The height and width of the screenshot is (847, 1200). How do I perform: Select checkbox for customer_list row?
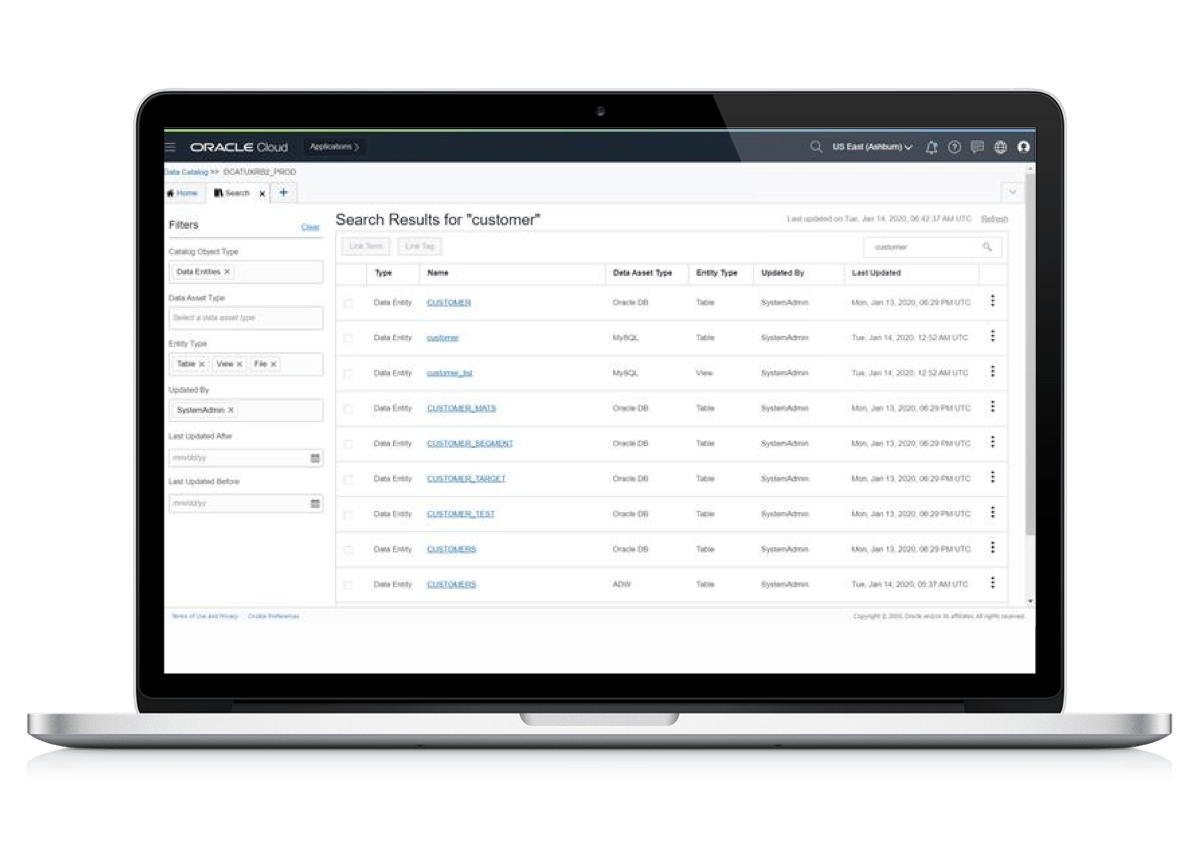point(348,373)
